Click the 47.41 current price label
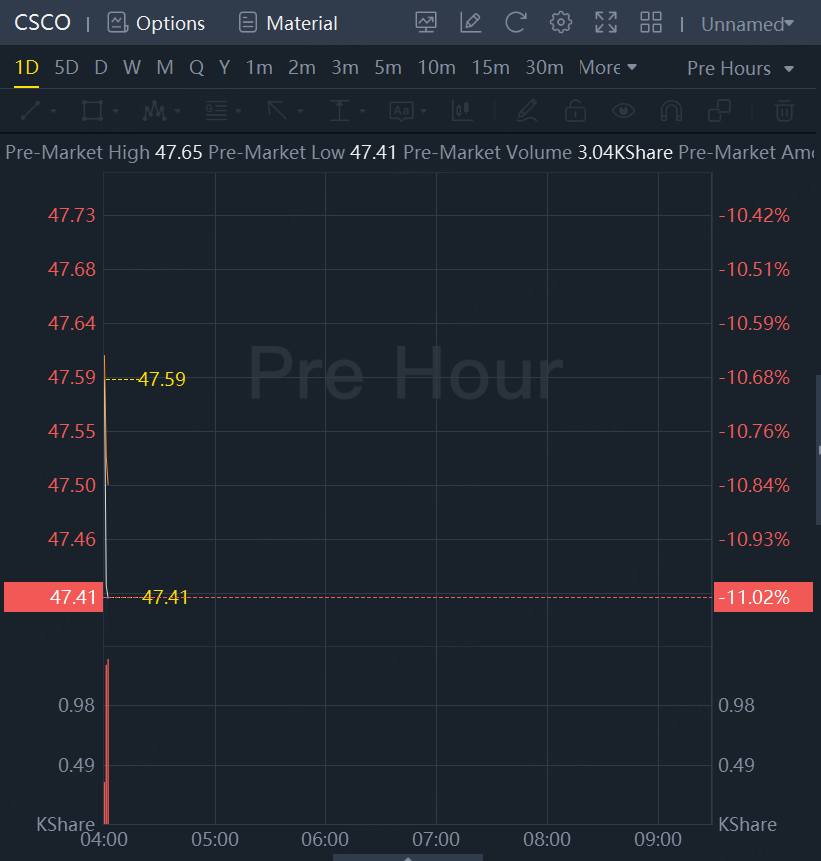The width and height of the screenshot is (821, 861). click(53, 597)
